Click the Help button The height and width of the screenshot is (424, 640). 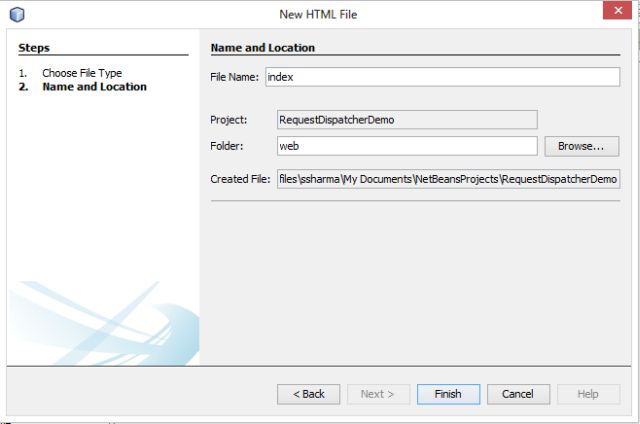click(588, 394)
